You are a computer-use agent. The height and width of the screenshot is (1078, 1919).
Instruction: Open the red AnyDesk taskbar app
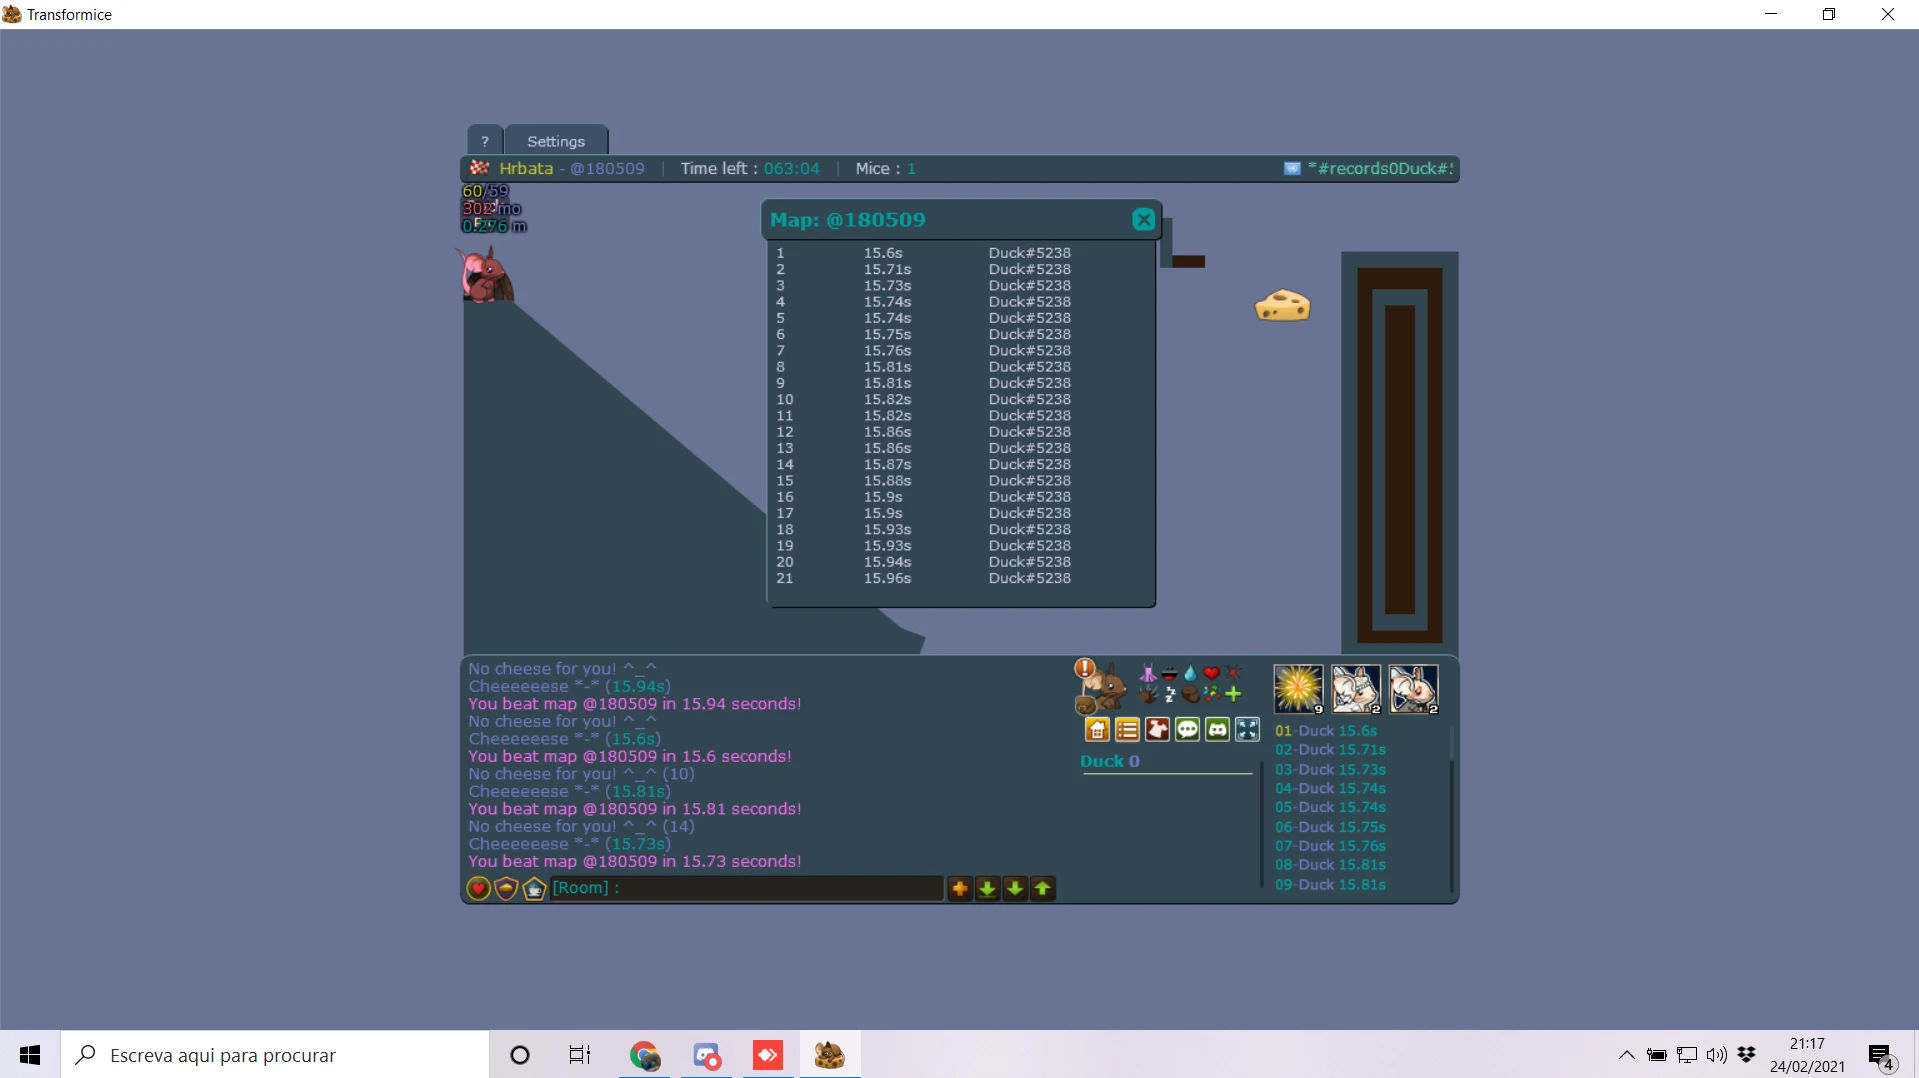tap(768, 1055)
